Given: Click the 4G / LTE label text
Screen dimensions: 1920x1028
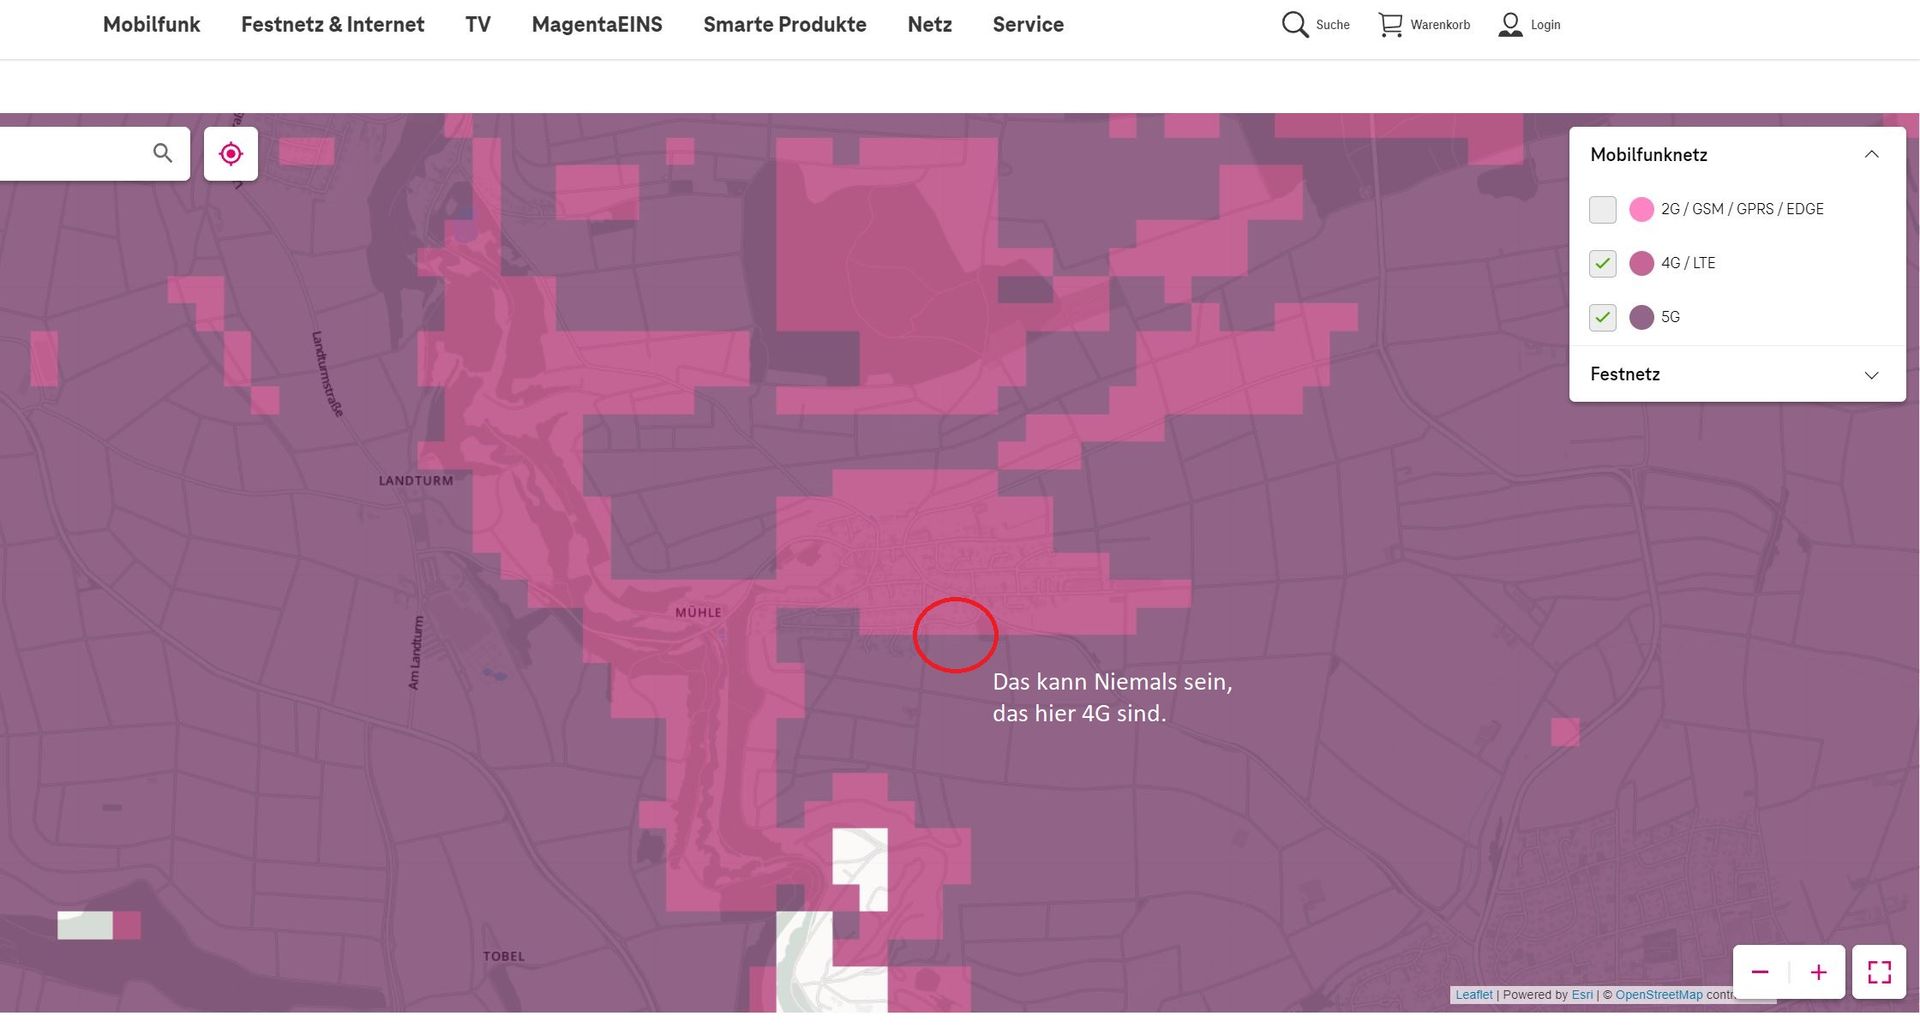Looking at the screenshot, I should coord(1688,263).
